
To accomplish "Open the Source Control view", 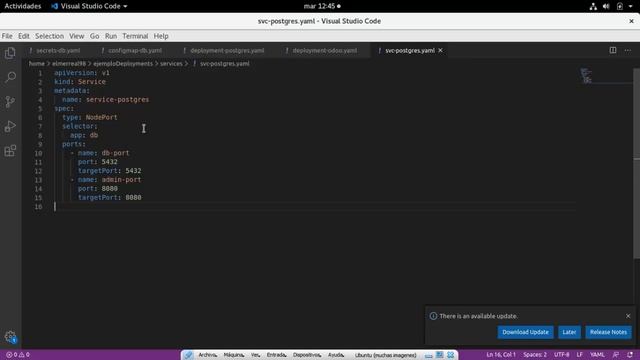I will tap(10, 102).
